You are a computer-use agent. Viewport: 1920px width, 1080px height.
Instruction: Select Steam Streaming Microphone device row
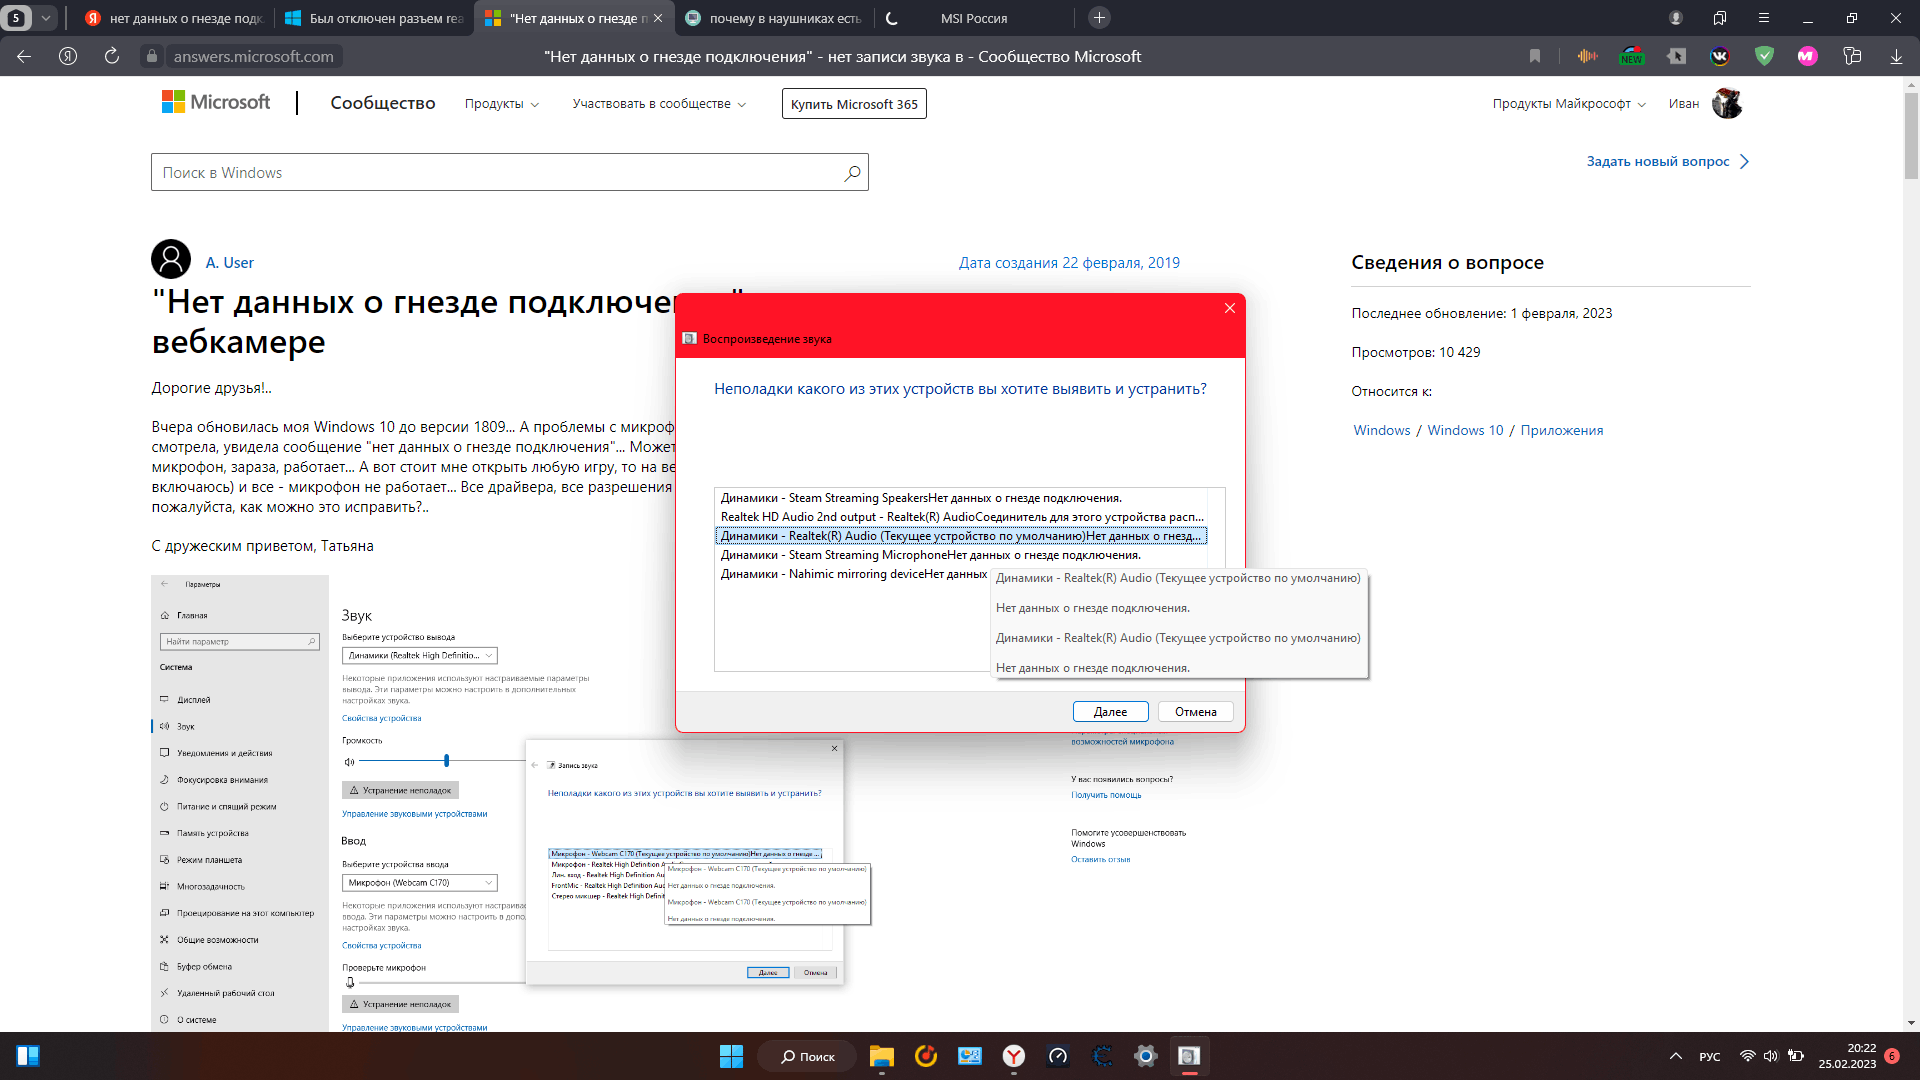[x=961, y=555]
